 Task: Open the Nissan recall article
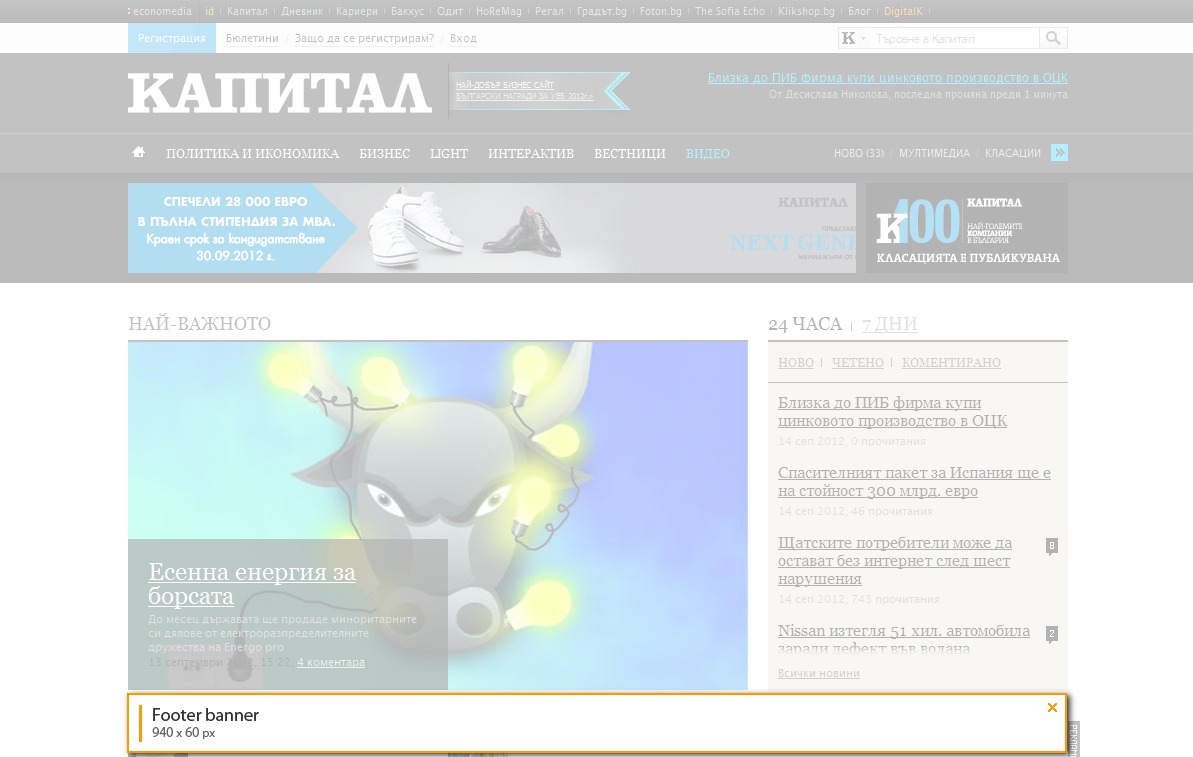[904, 639]
